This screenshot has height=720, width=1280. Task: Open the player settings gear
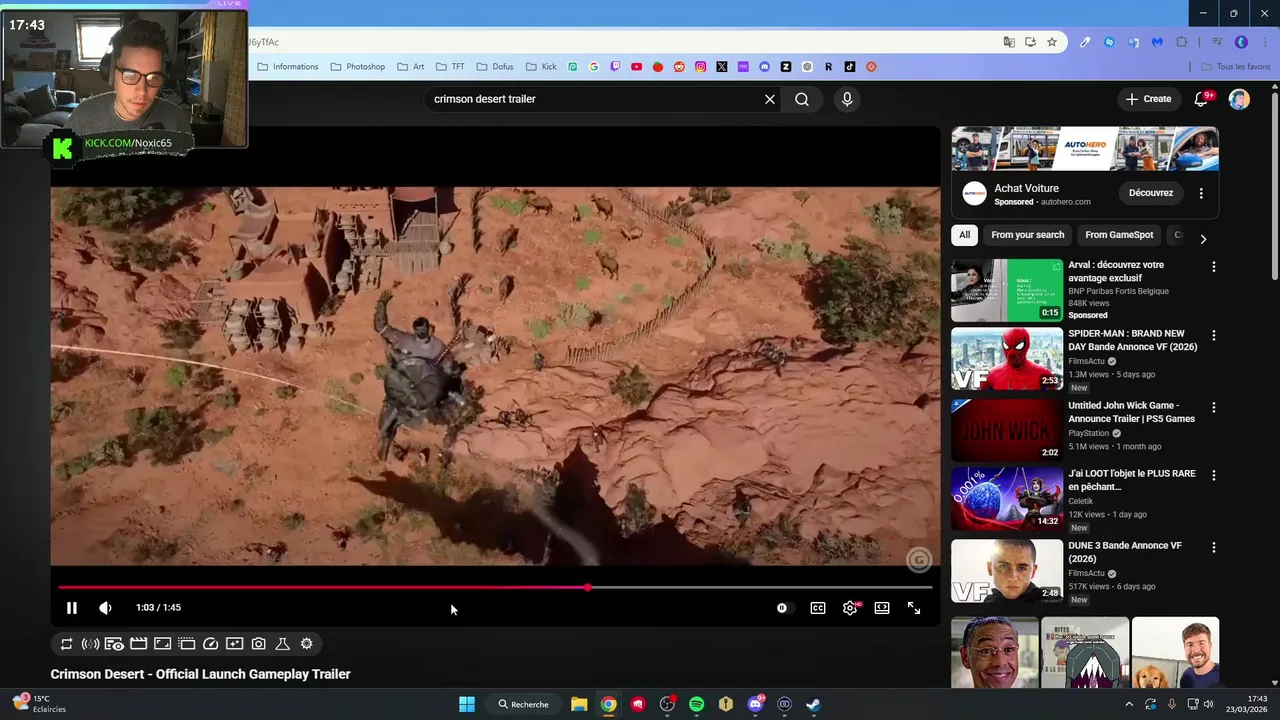[x=850, y=608]
